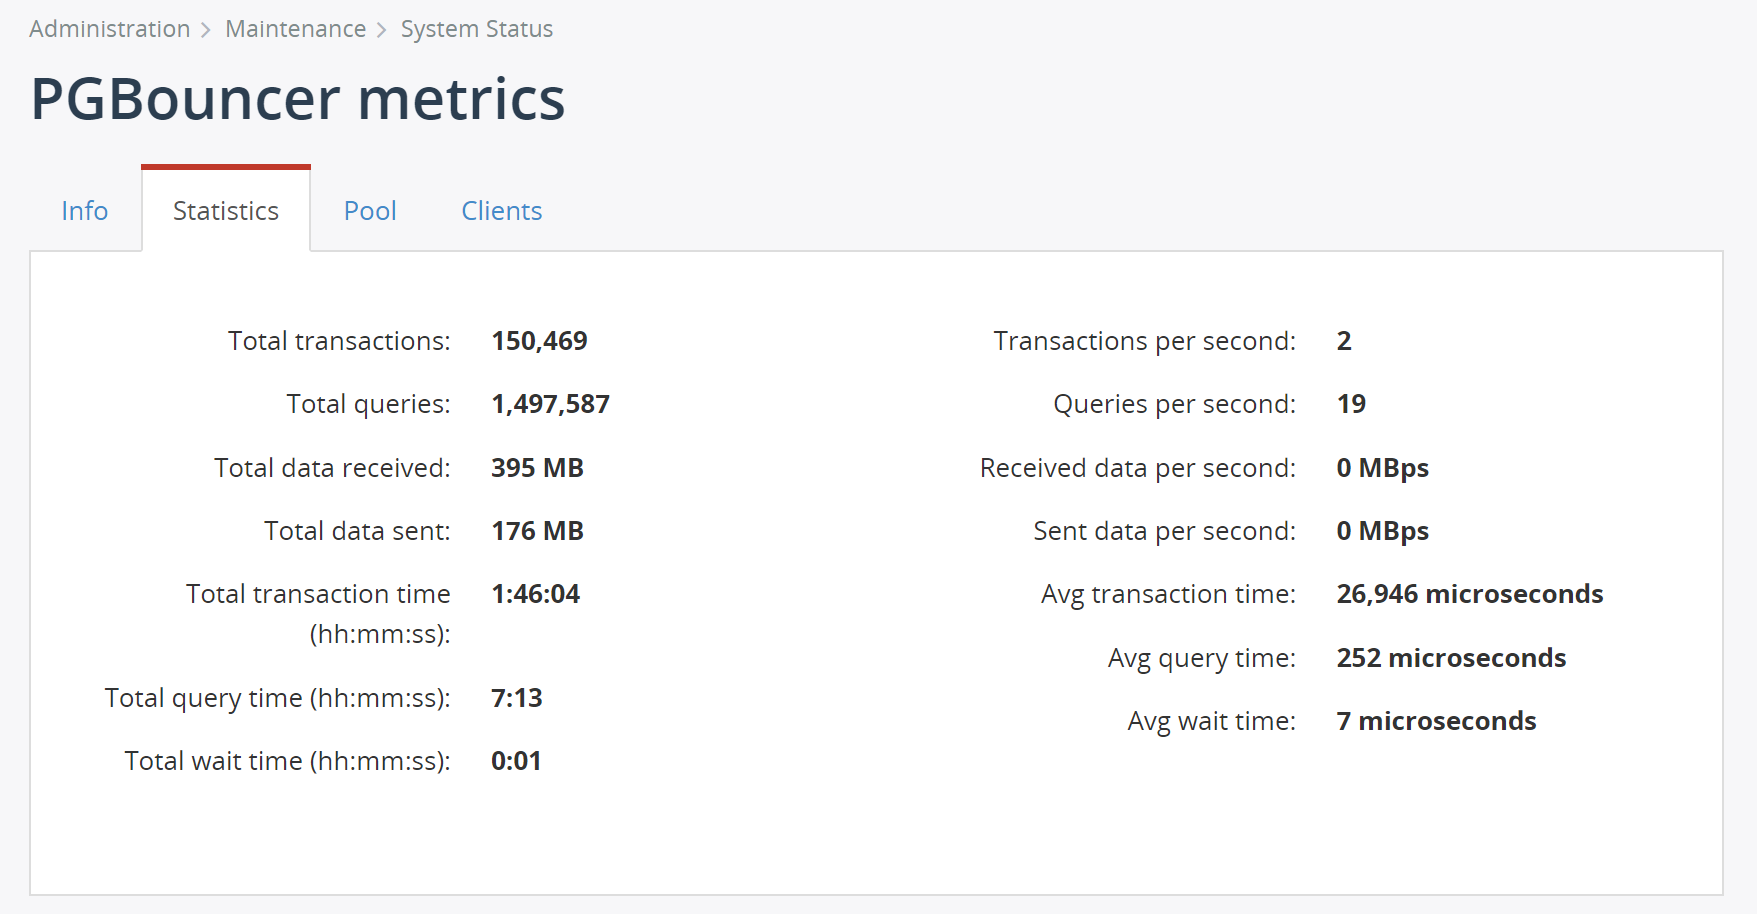Viewport: 1757px width, 914px height.
Task: Select the 252 microseconds value
Action: (1452, 658)
